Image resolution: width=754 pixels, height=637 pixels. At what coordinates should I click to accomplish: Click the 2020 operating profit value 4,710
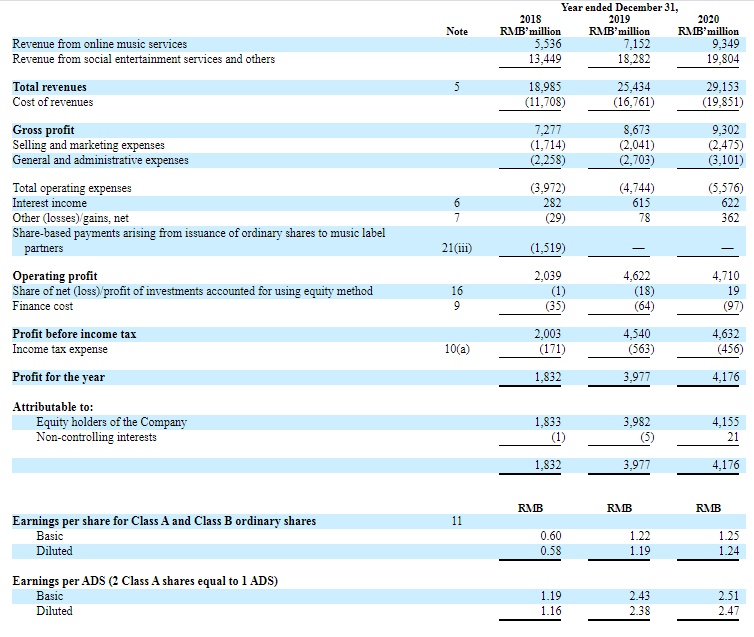(x=726, y=276)
